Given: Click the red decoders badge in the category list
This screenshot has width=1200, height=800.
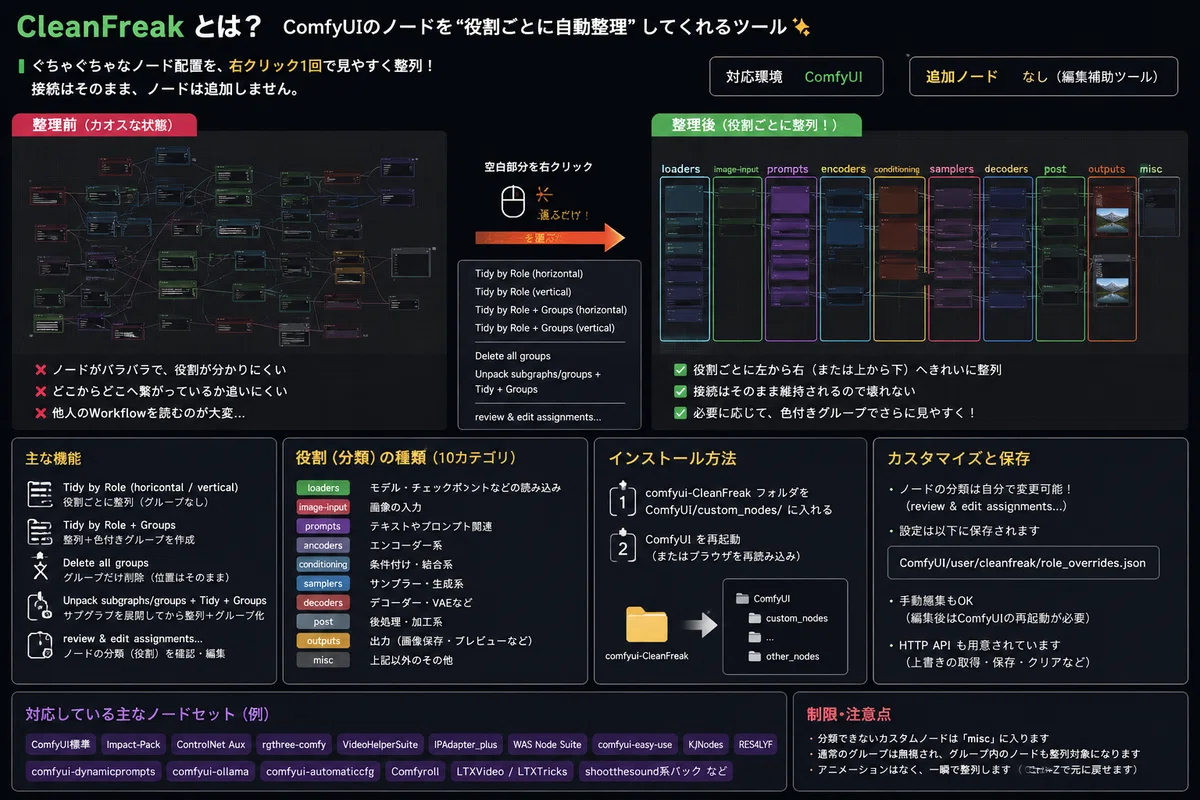Looking at the screenshot, I should point(323,602).
